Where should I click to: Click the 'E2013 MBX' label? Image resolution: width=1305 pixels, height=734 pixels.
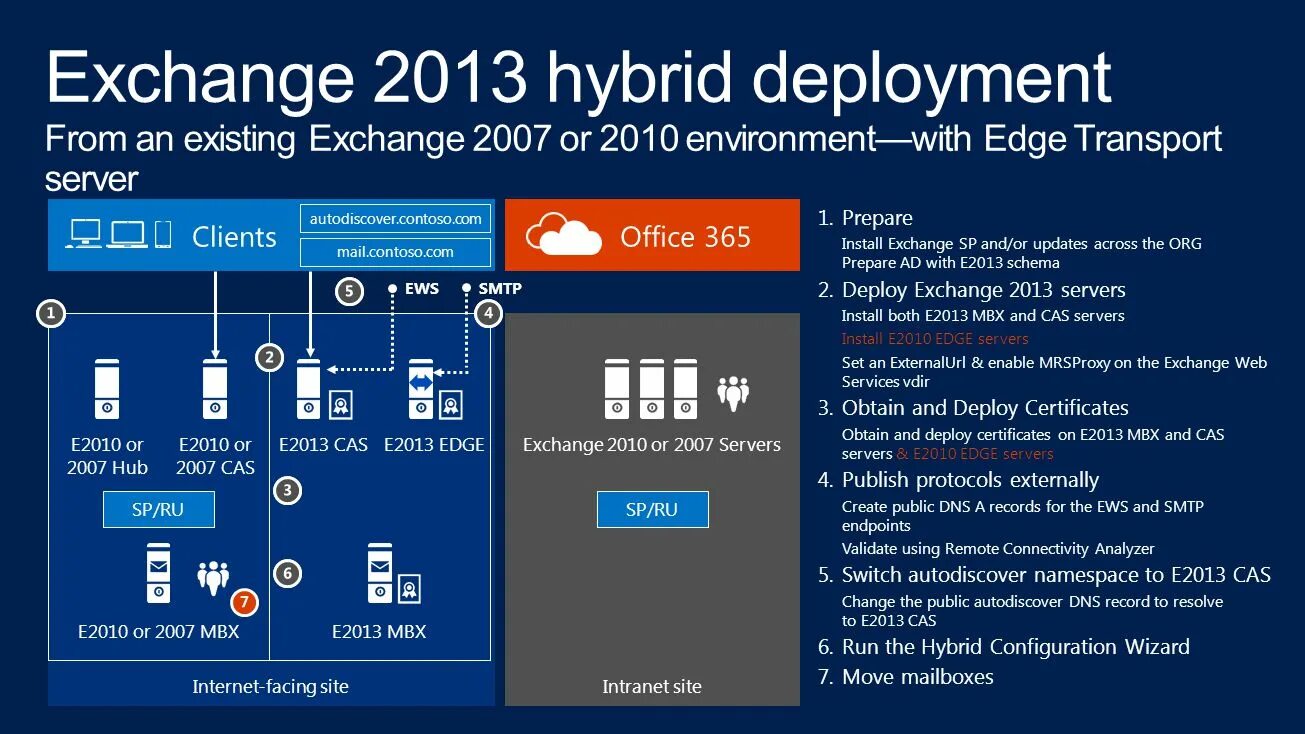tap(379, 632)
